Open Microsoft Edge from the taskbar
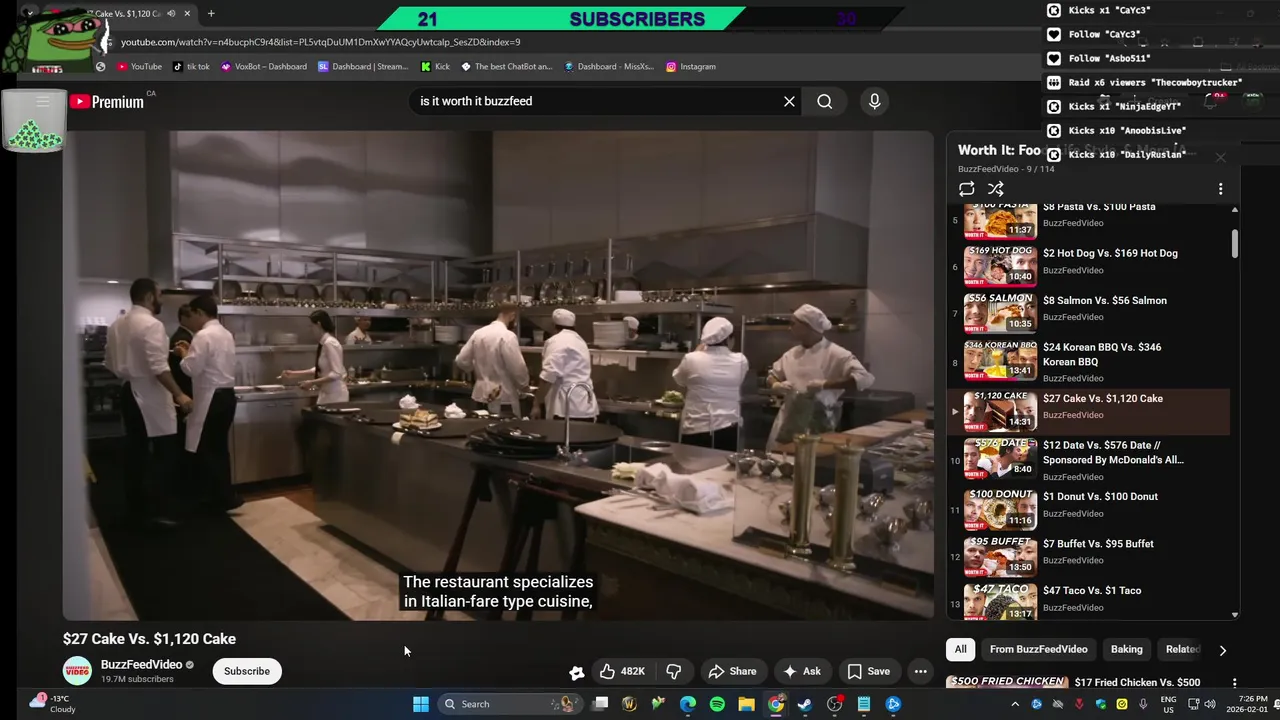Image resolution: width=1280 pixels, height=720 pixels. coord(688,704)
